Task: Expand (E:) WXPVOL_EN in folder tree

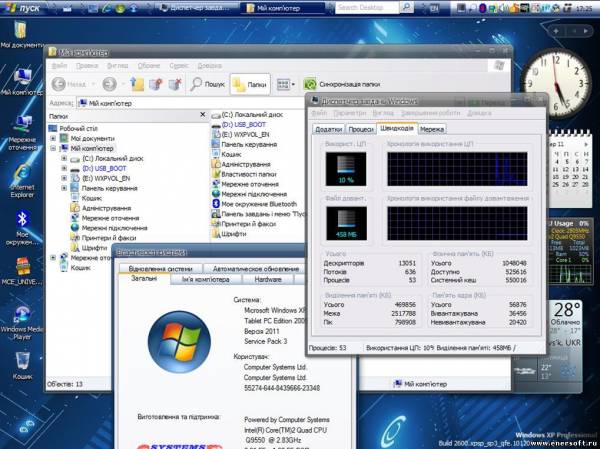Action: click(64, 178)
